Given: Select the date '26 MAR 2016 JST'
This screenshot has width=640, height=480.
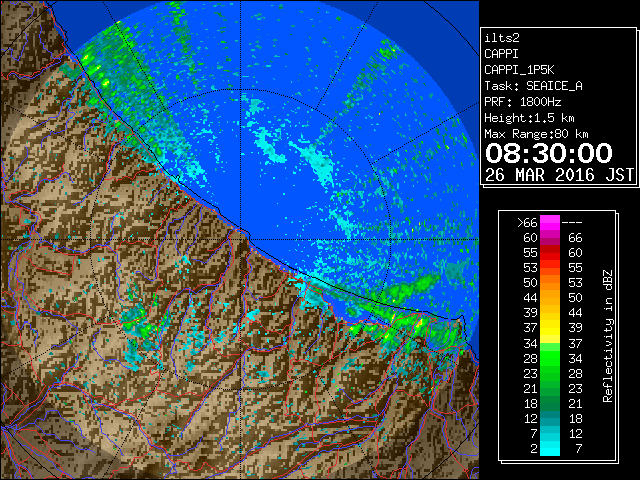Looking at the screenshot, I should click(559, 175).
